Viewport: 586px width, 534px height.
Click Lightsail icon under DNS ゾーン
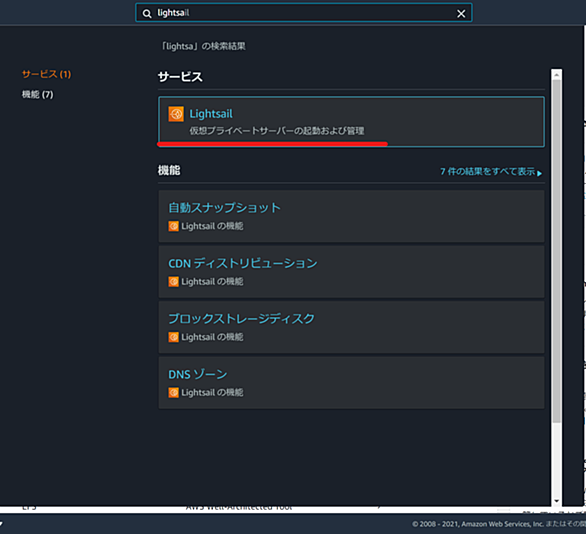173,392
